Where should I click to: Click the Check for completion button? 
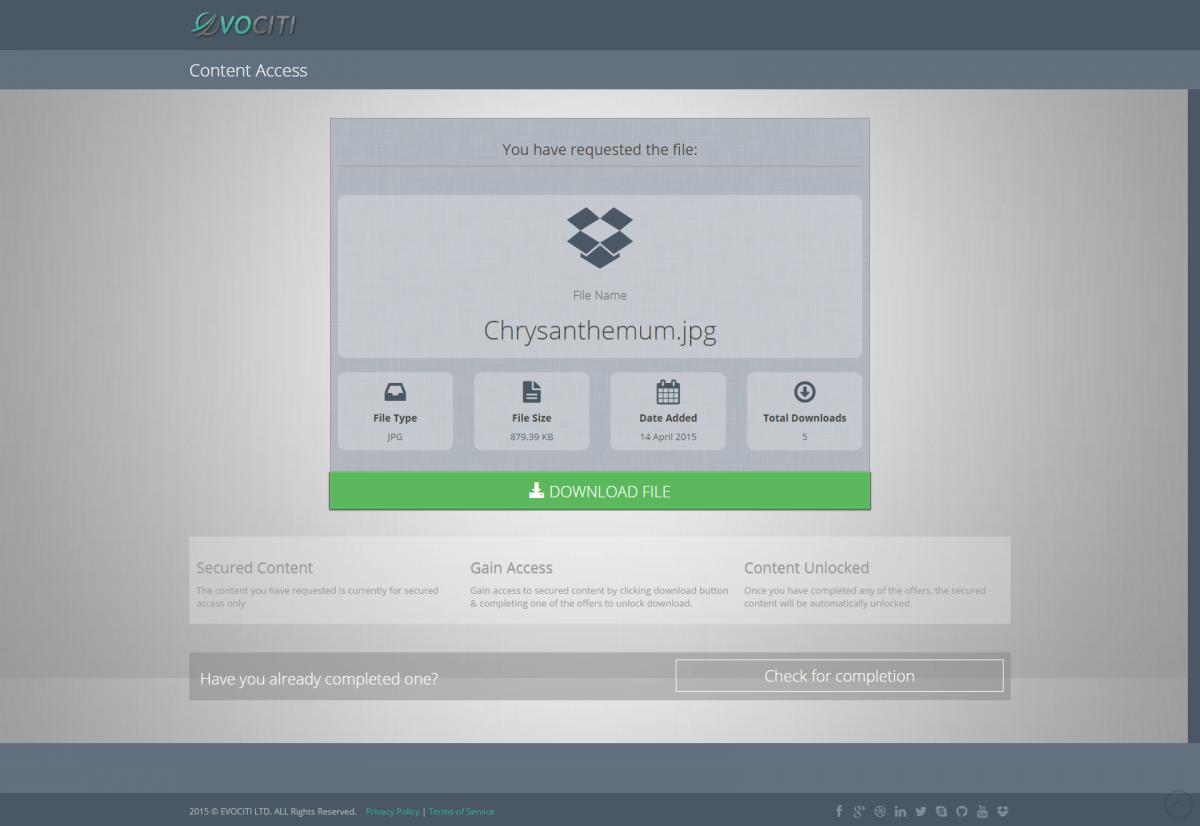840,676
